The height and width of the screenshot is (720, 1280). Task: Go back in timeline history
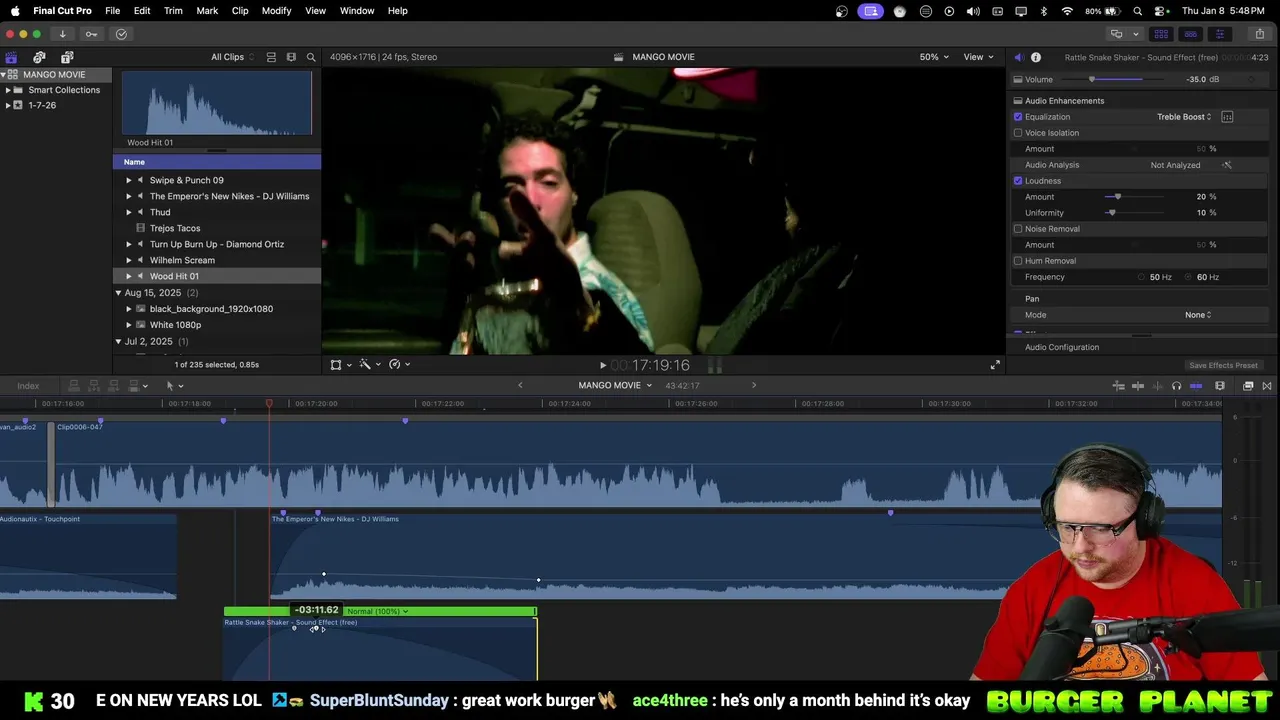(x=520, y=385)
